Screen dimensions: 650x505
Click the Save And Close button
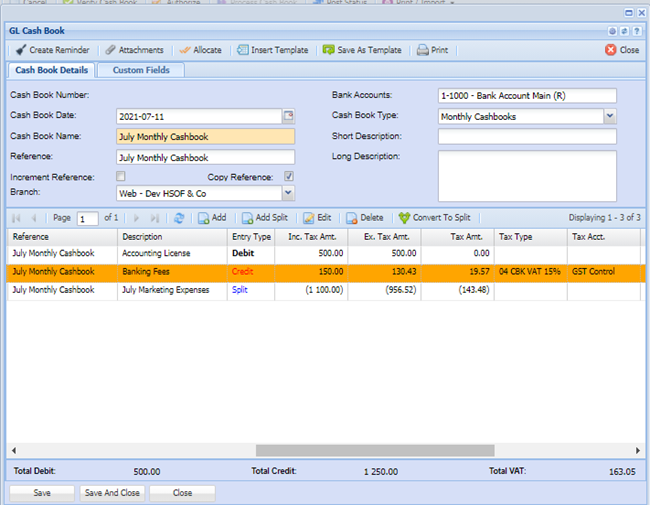112,493
